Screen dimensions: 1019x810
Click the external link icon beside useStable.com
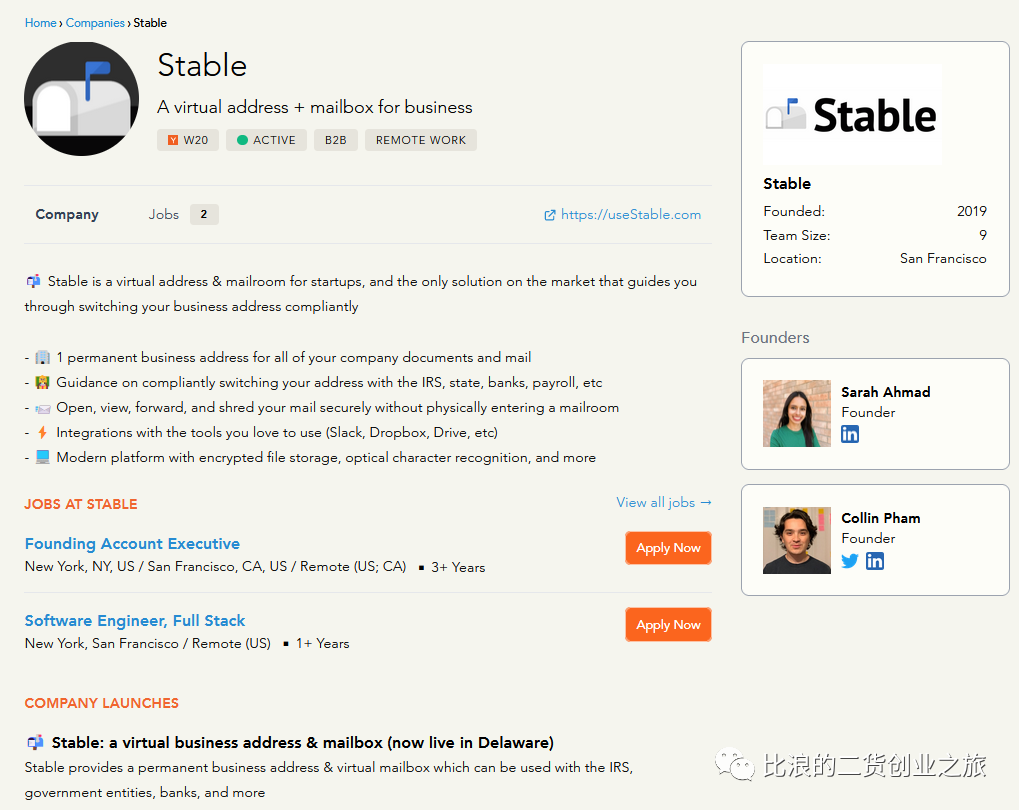[548, 214]
